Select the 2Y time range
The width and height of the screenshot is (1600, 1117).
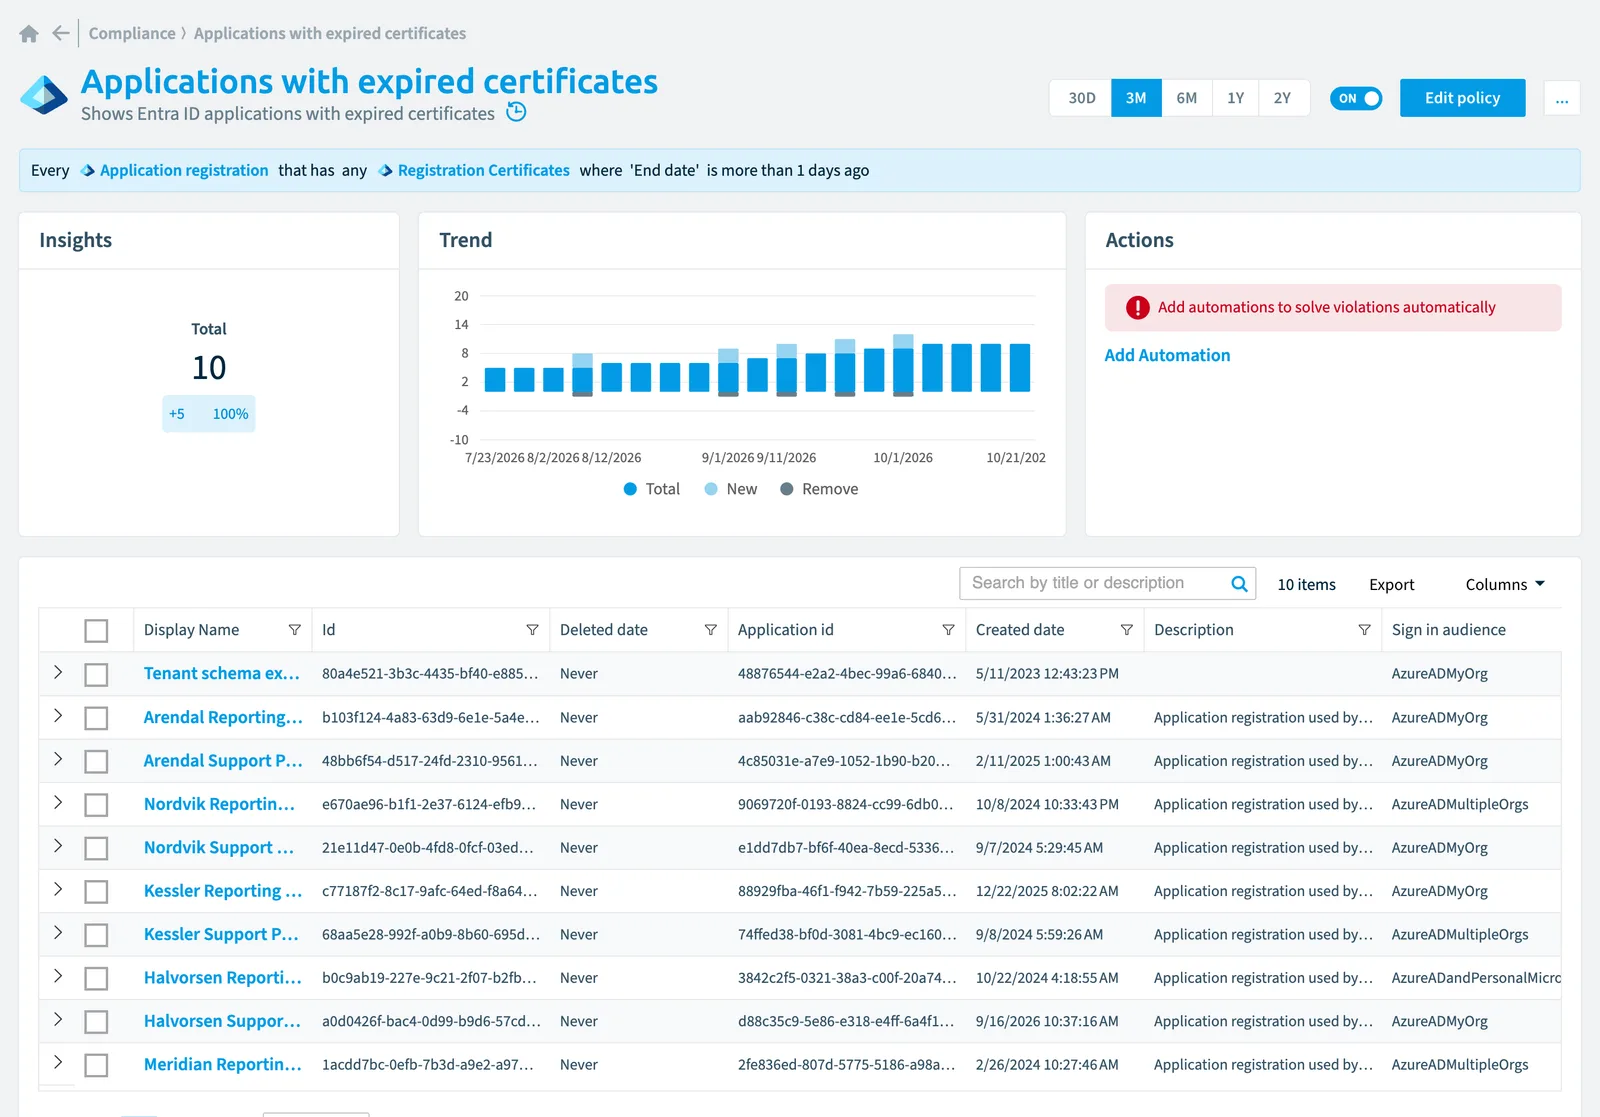tap(1282, 98)
